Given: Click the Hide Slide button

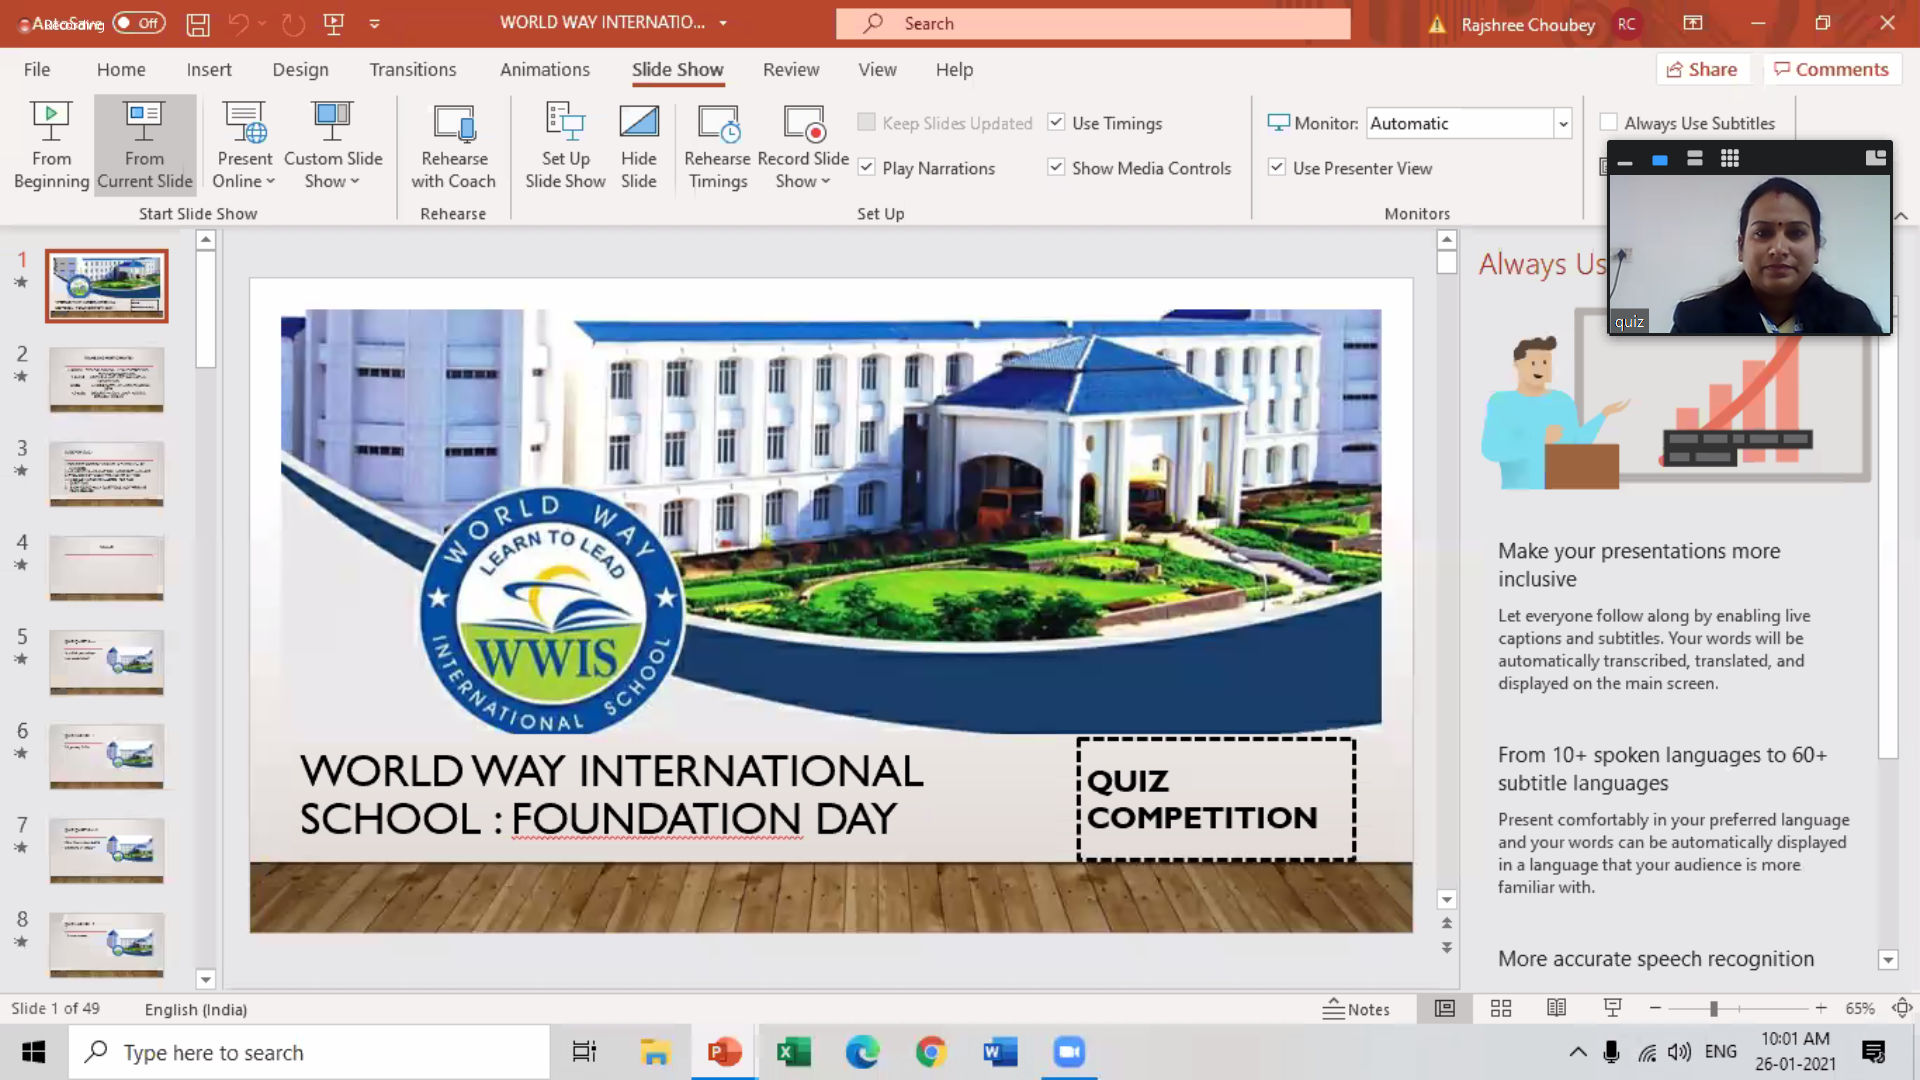Looking at the screenshot, I should click(638, 145).
